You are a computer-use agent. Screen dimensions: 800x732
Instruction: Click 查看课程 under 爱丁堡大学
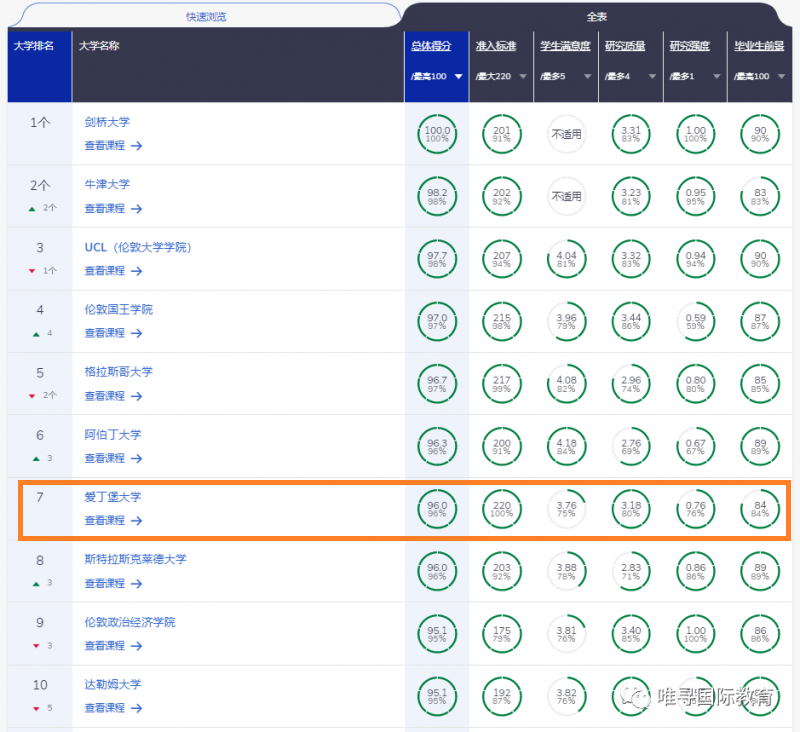113,520
